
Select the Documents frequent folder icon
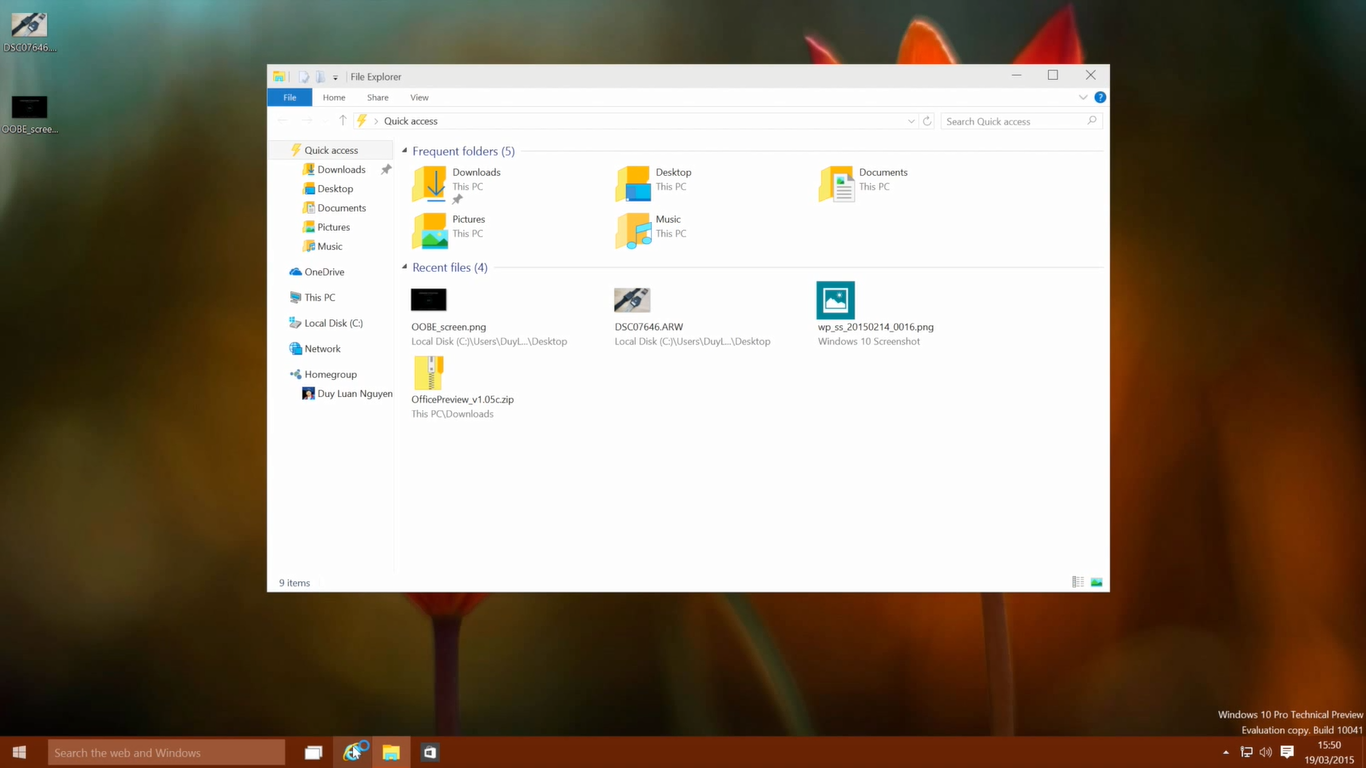coord(836,184)
